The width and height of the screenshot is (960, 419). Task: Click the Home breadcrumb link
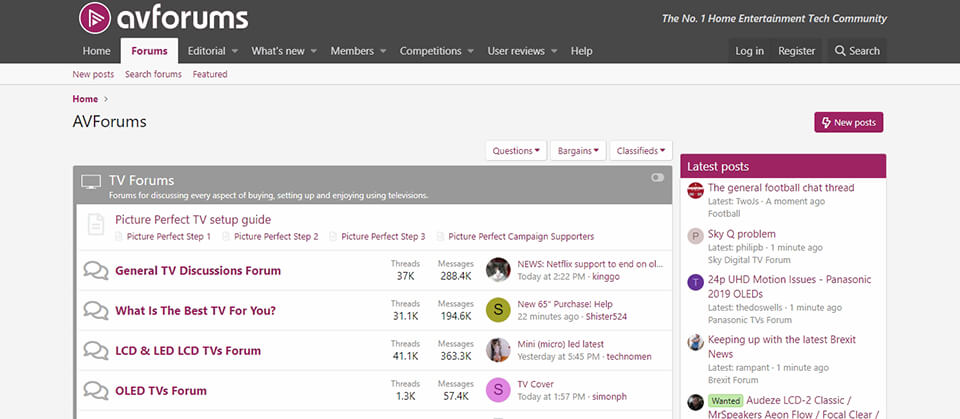(x=85, y=99)
